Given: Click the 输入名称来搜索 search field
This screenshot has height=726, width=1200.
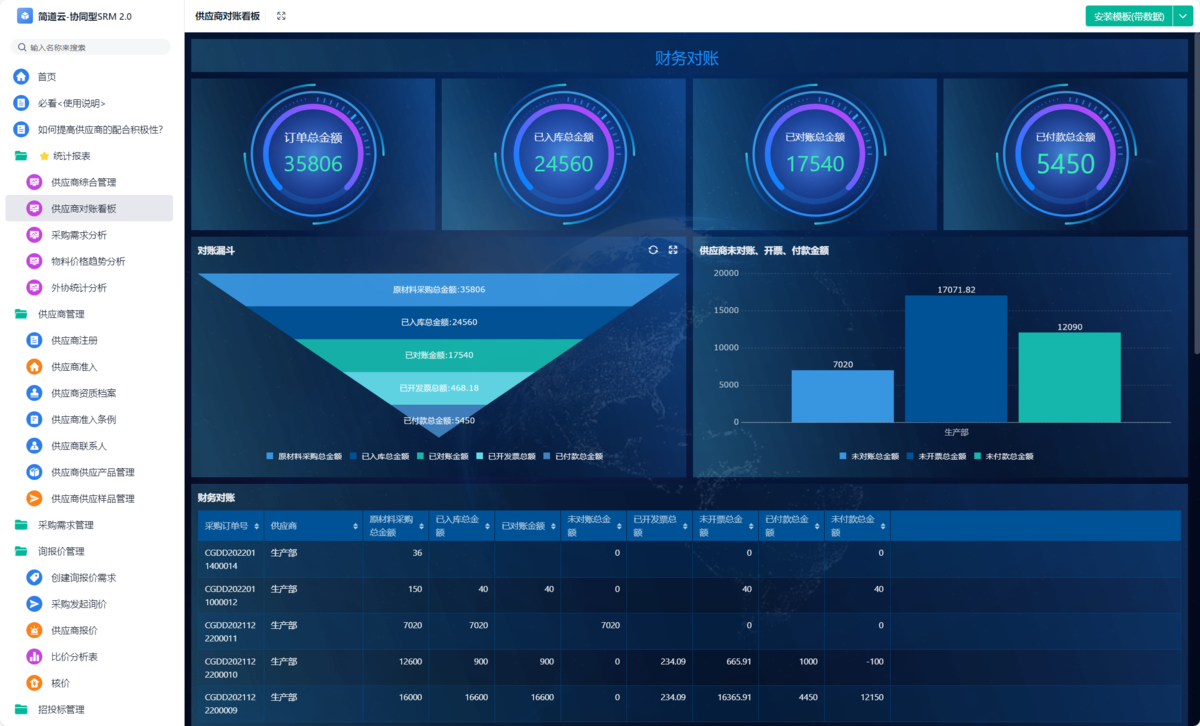Looking at the screenshot, I should [x=91, y=47].
